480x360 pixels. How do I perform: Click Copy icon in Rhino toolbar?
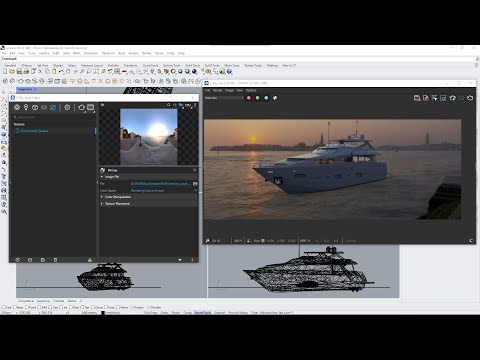[x=47, y=71]
